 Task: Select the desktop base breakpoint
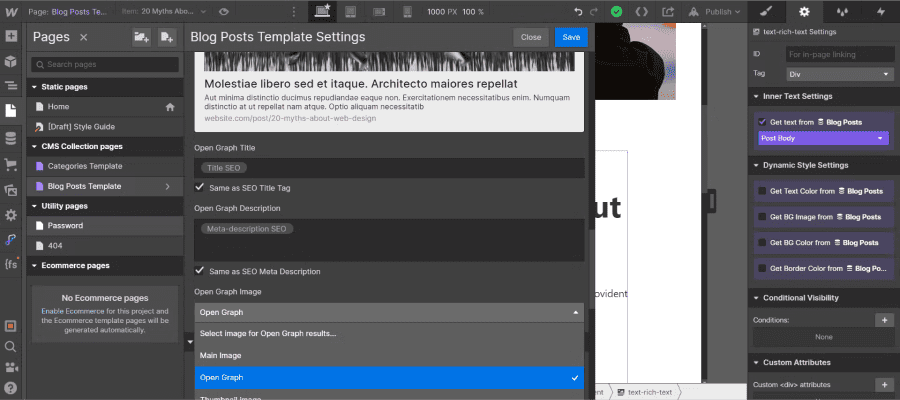322,11
